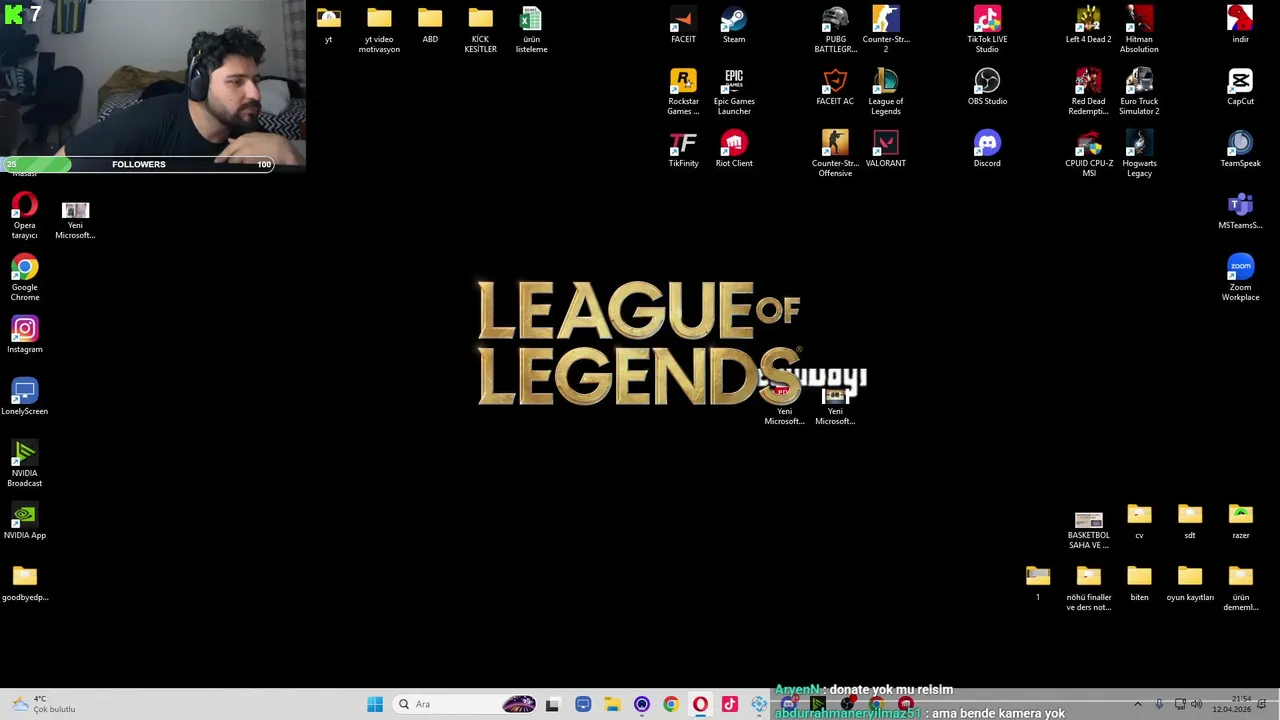Select the nöhü finaller ve ders not... folder
Image resolution: width=1280 pixels, height=720 pixels.
pos(1088,588)
